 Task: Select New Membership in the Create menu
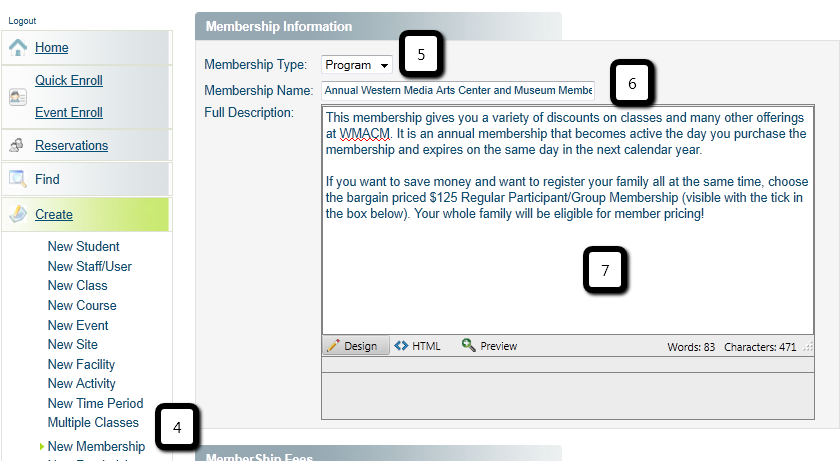tap(96, 447)
